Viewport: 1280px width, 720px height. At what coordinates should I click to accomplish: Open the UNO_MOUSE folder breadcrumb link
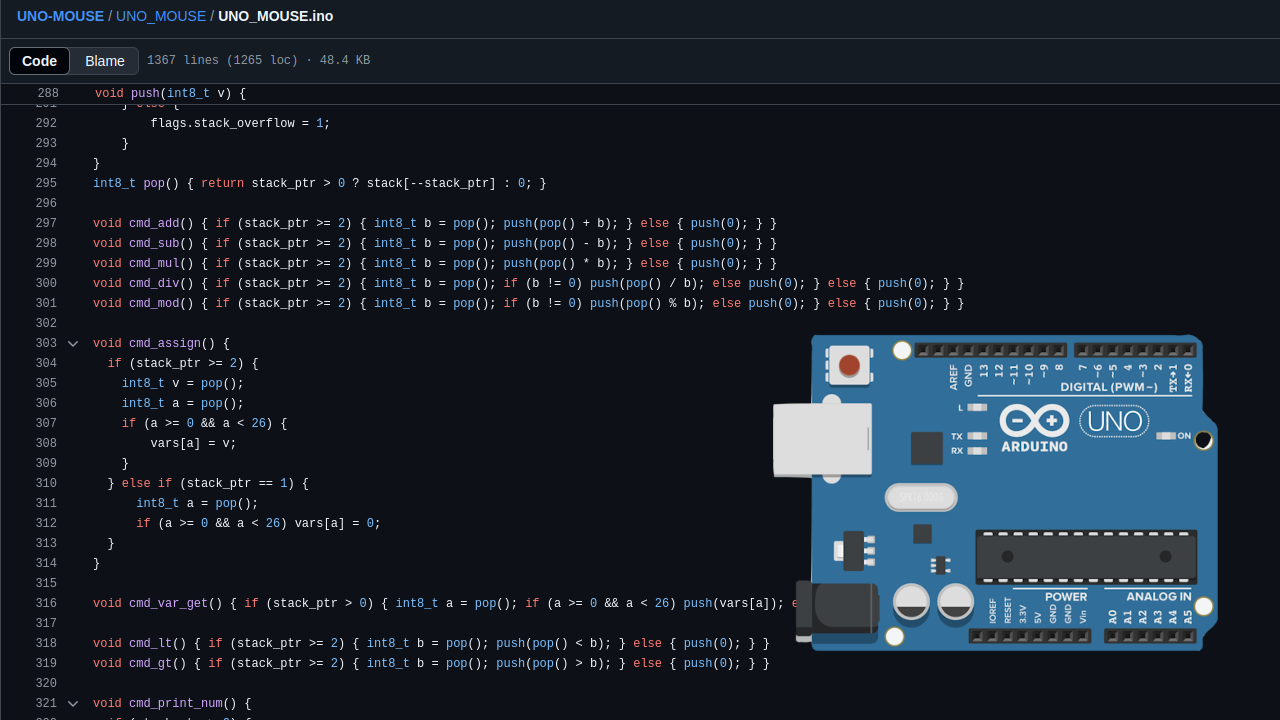(x=160, y=16)
